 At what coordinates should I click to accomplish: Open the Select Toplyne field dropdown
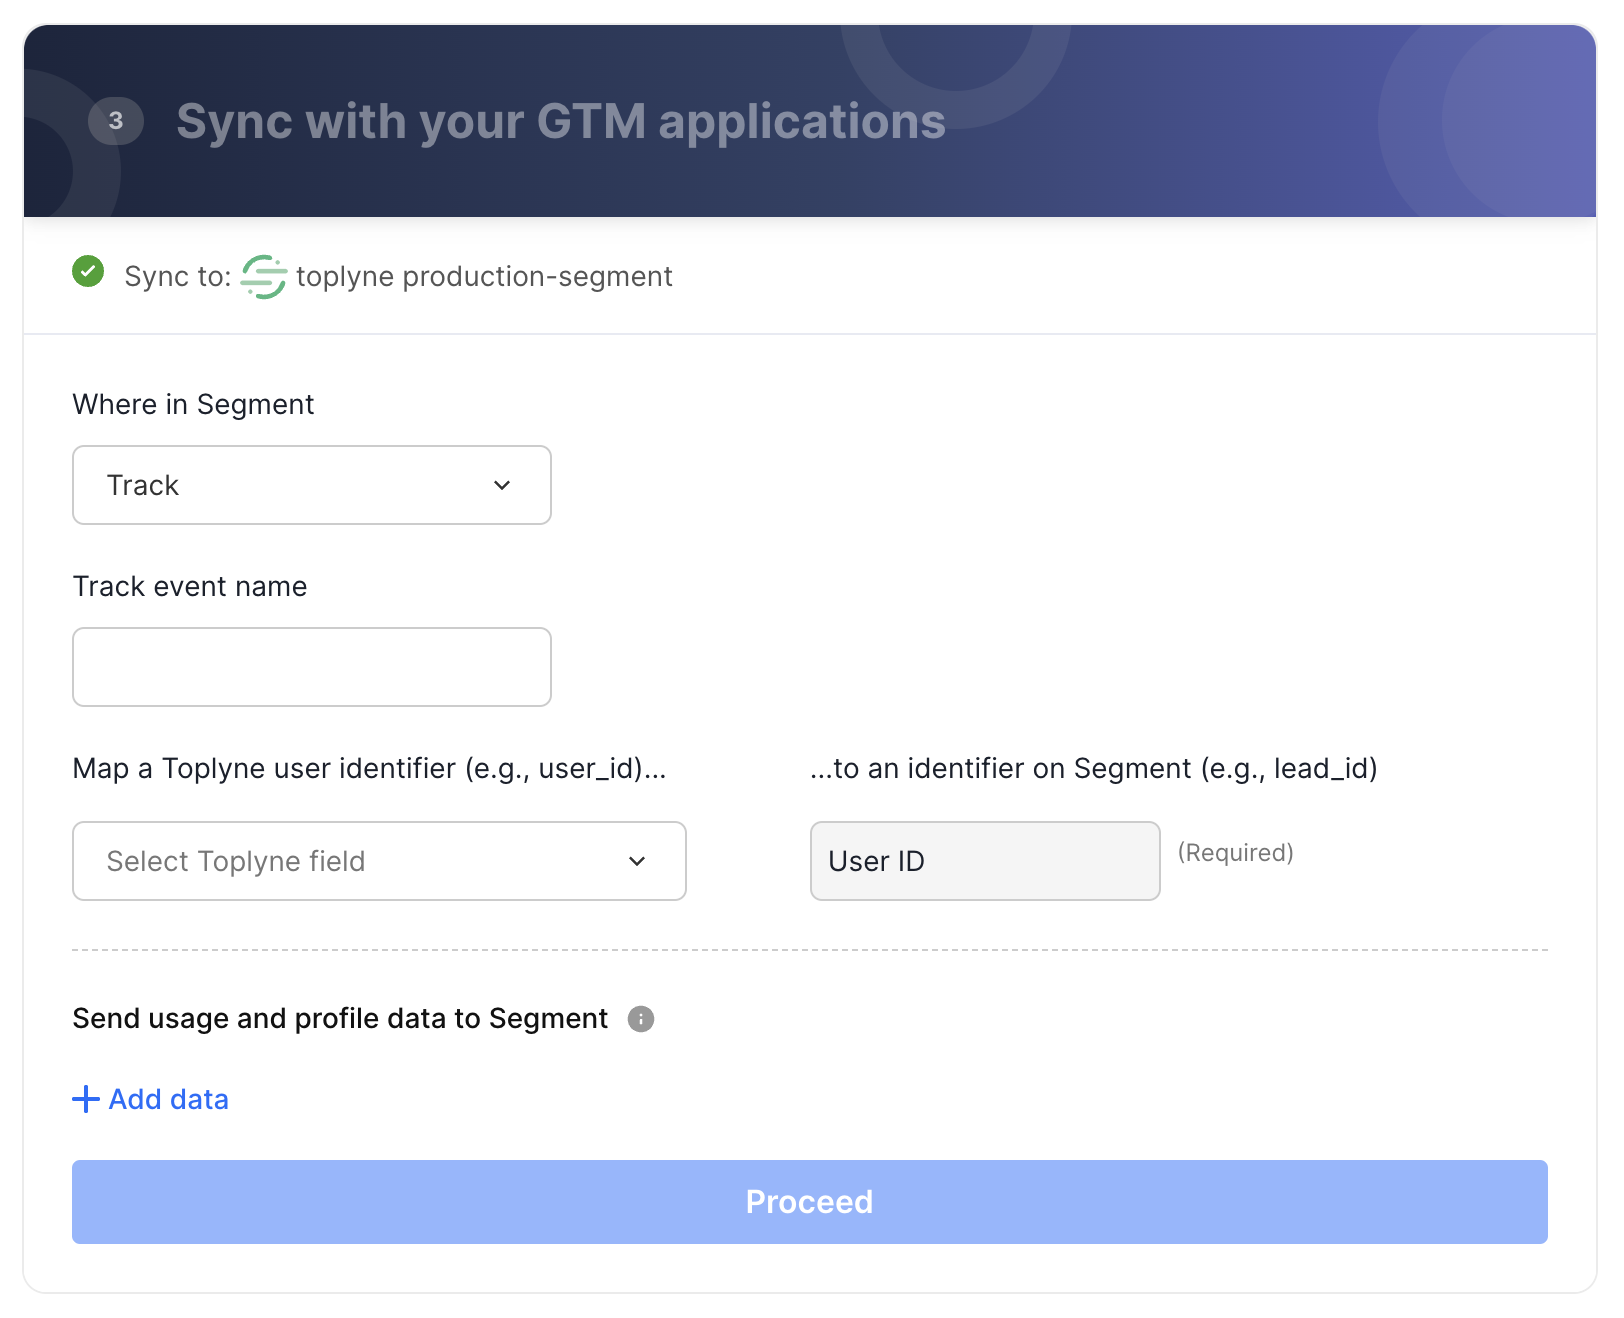tap(379, 861)
